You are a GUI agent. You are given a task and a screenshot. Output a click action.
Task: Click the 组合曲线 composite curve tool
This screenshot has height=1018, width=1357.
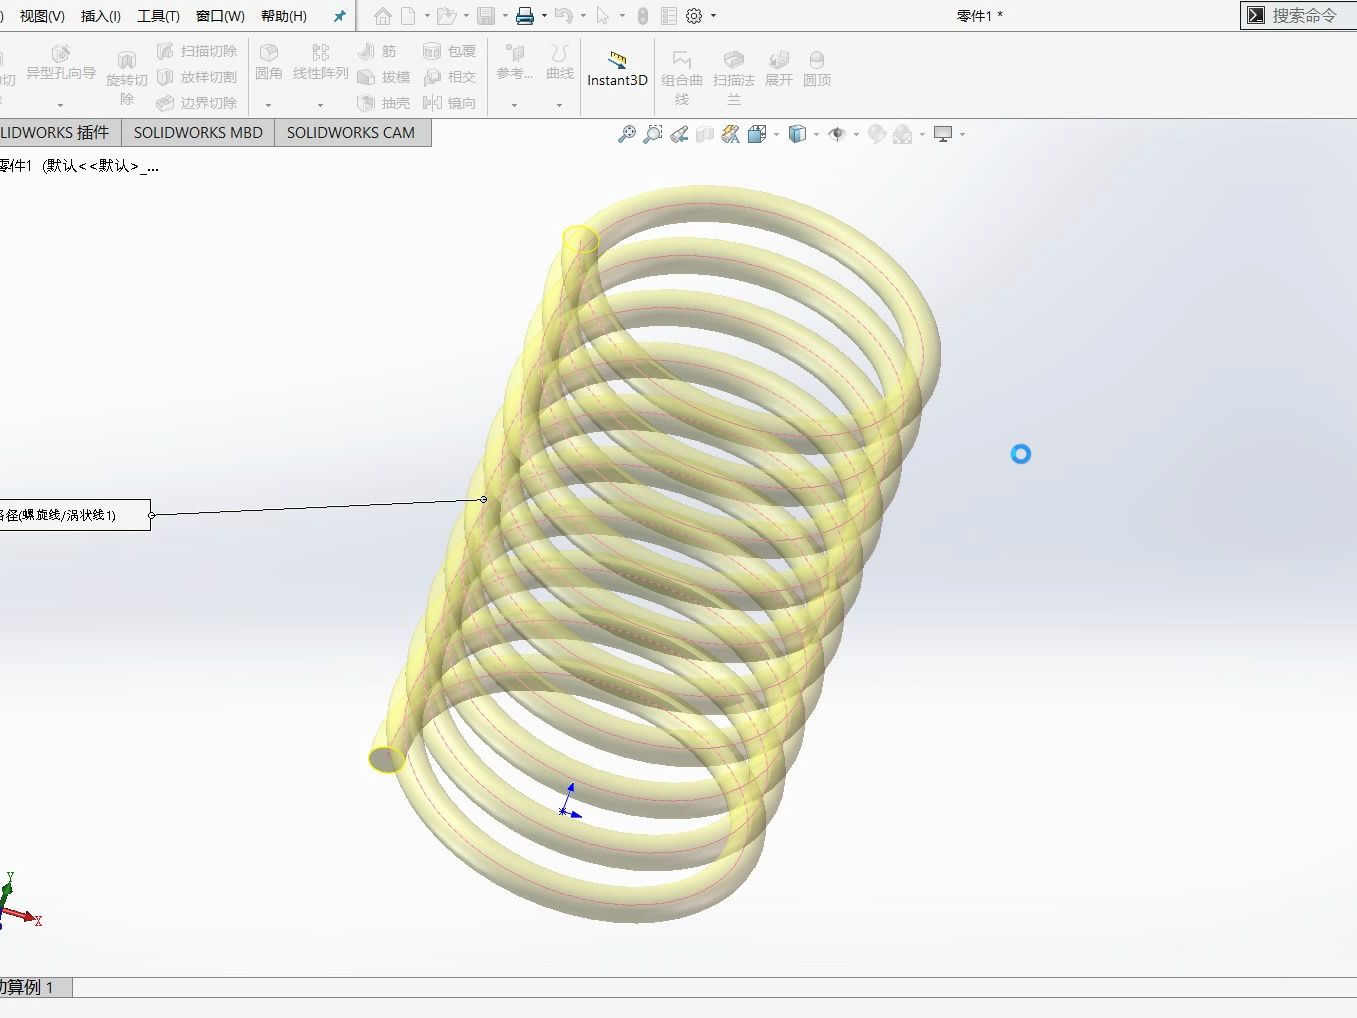[x=682, y=78]
